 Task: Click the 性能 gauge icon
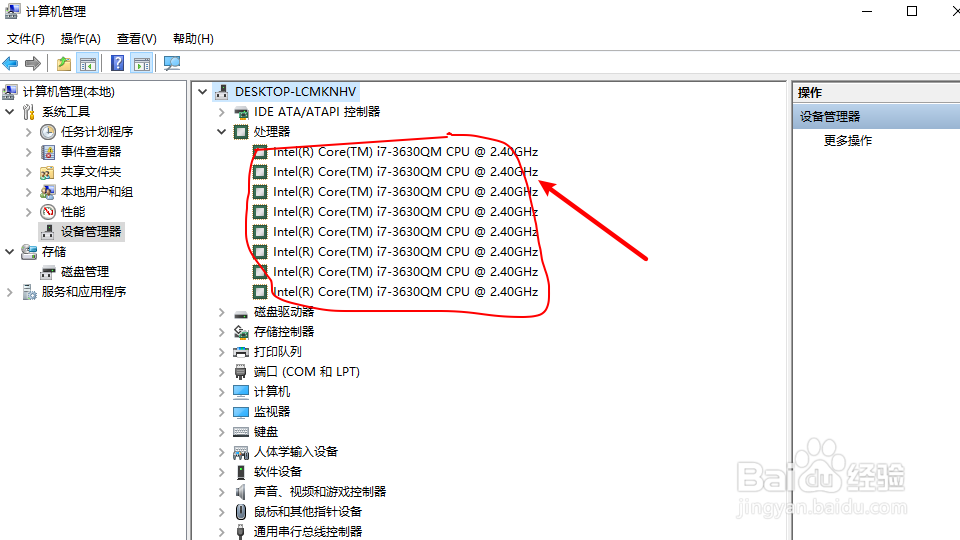pyautogui.click(x=48, y=212)
